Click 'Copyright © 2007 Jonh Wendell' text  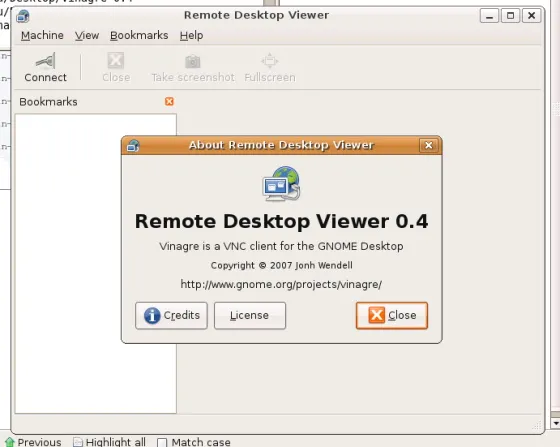point(281,265)
